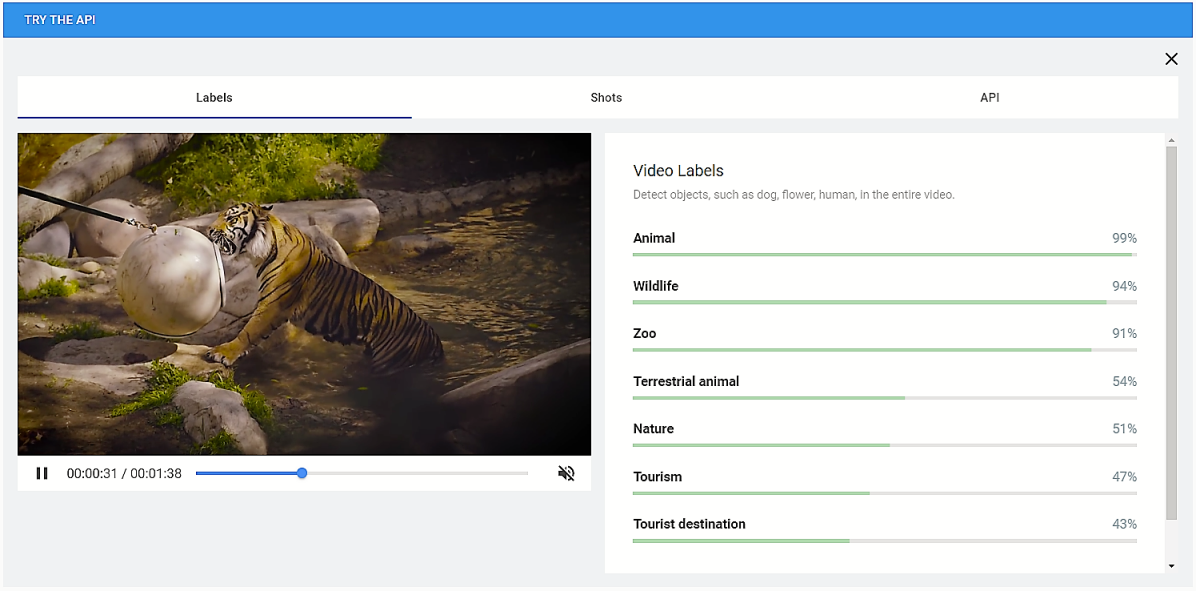Click the Tourism label
The image size is (1196, 591).
click(657, 477)
